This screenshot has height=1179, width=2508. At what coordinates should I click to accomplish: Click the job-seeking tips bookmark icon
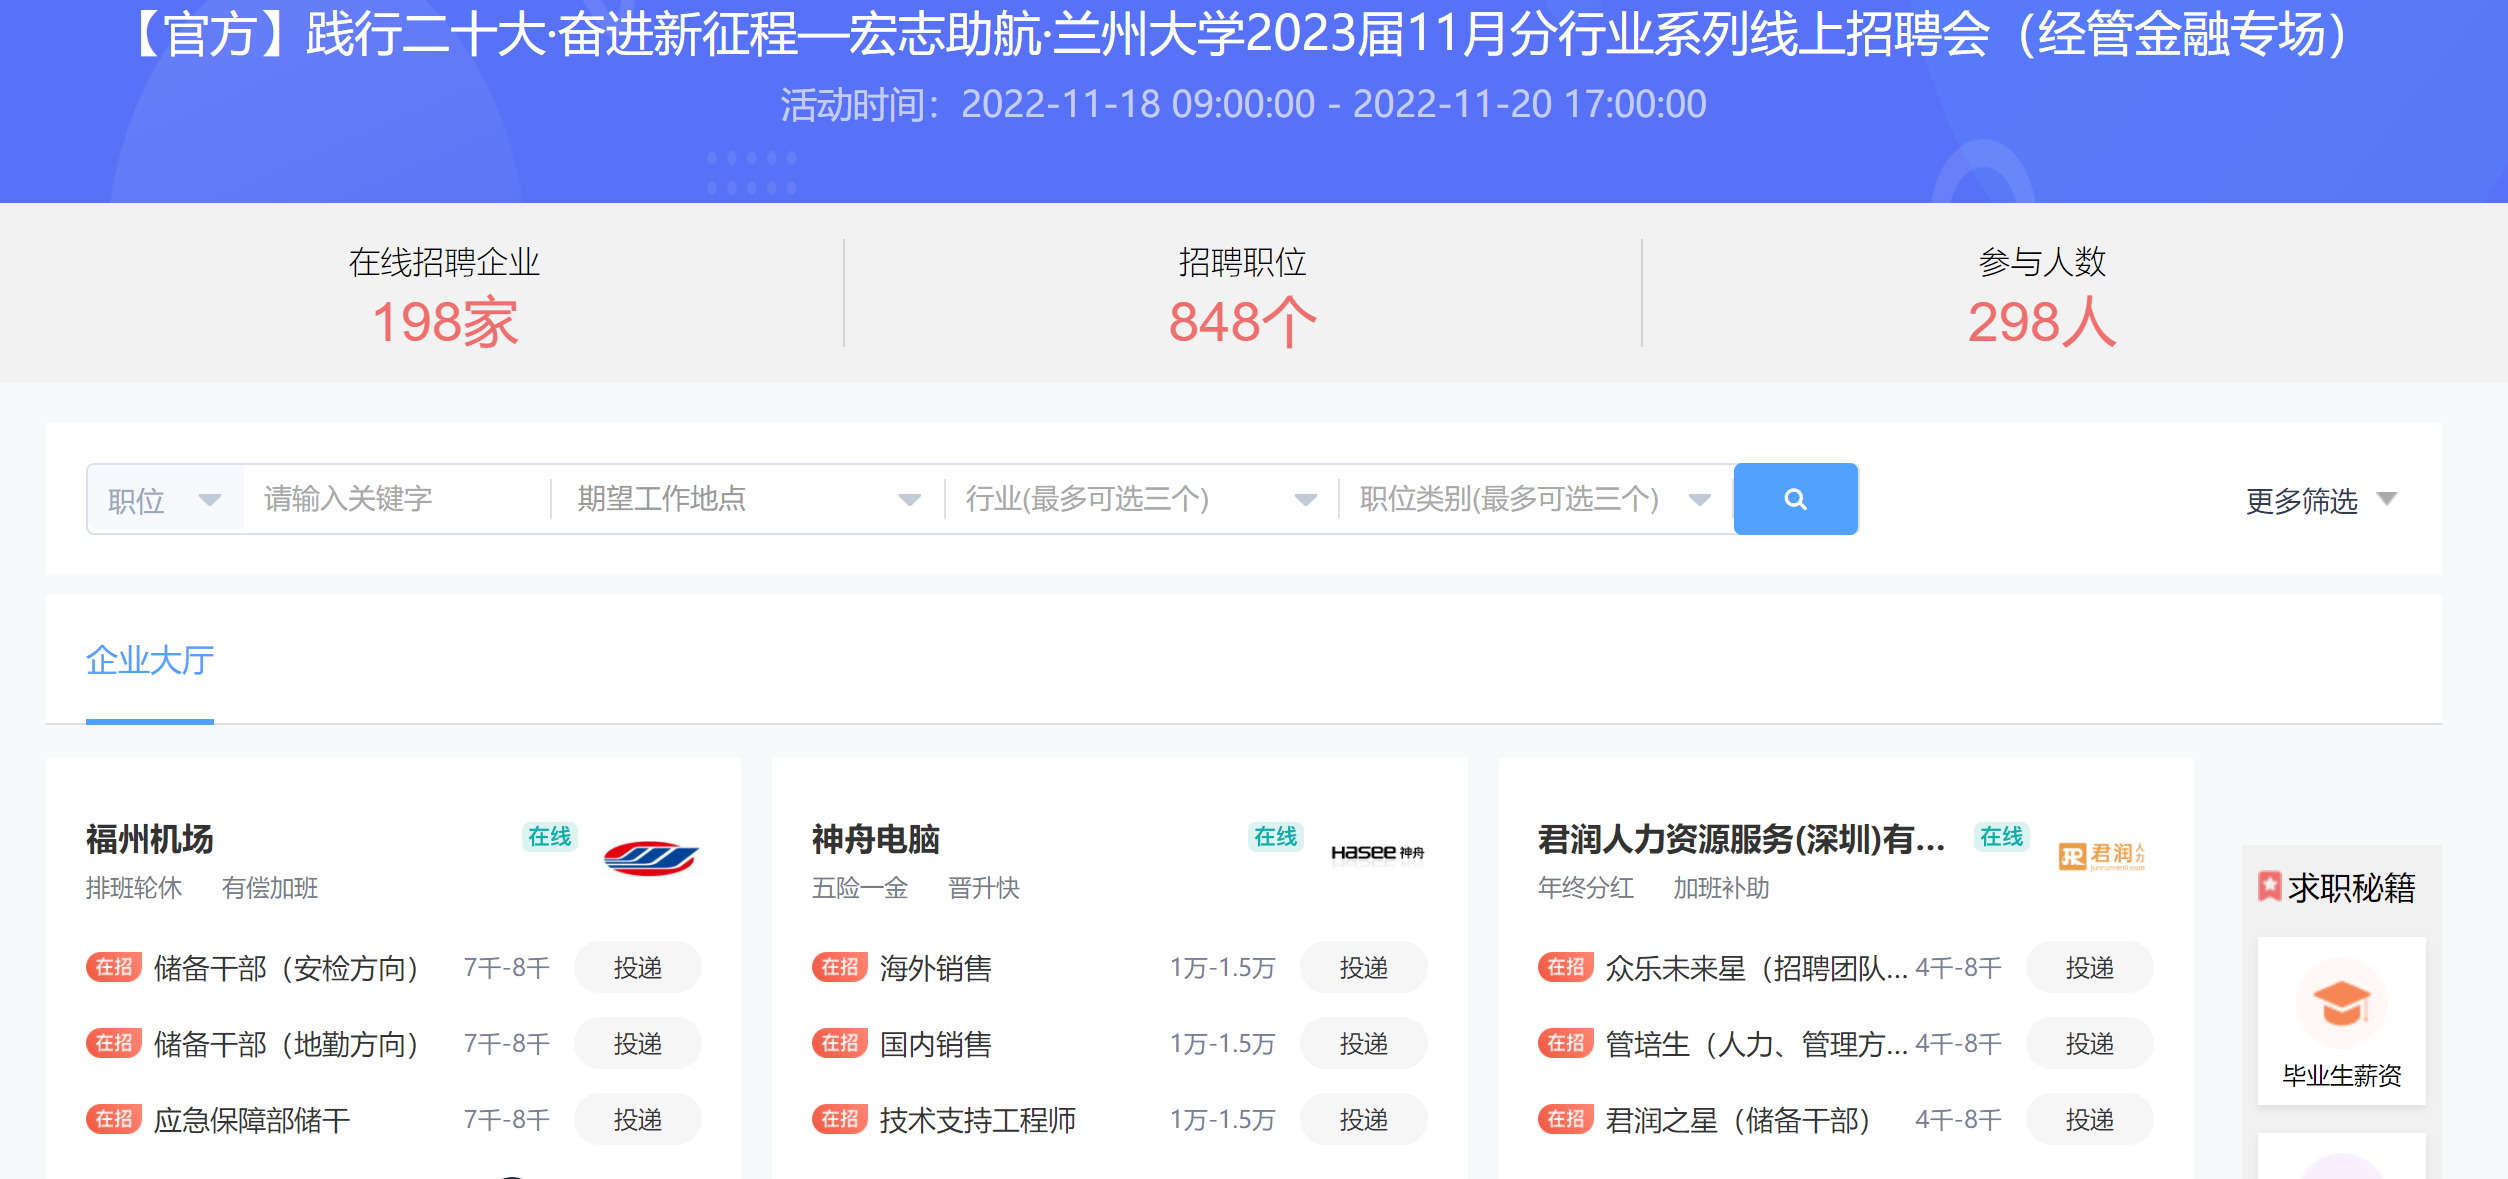pyautogui.click(x=2269, y=886)
